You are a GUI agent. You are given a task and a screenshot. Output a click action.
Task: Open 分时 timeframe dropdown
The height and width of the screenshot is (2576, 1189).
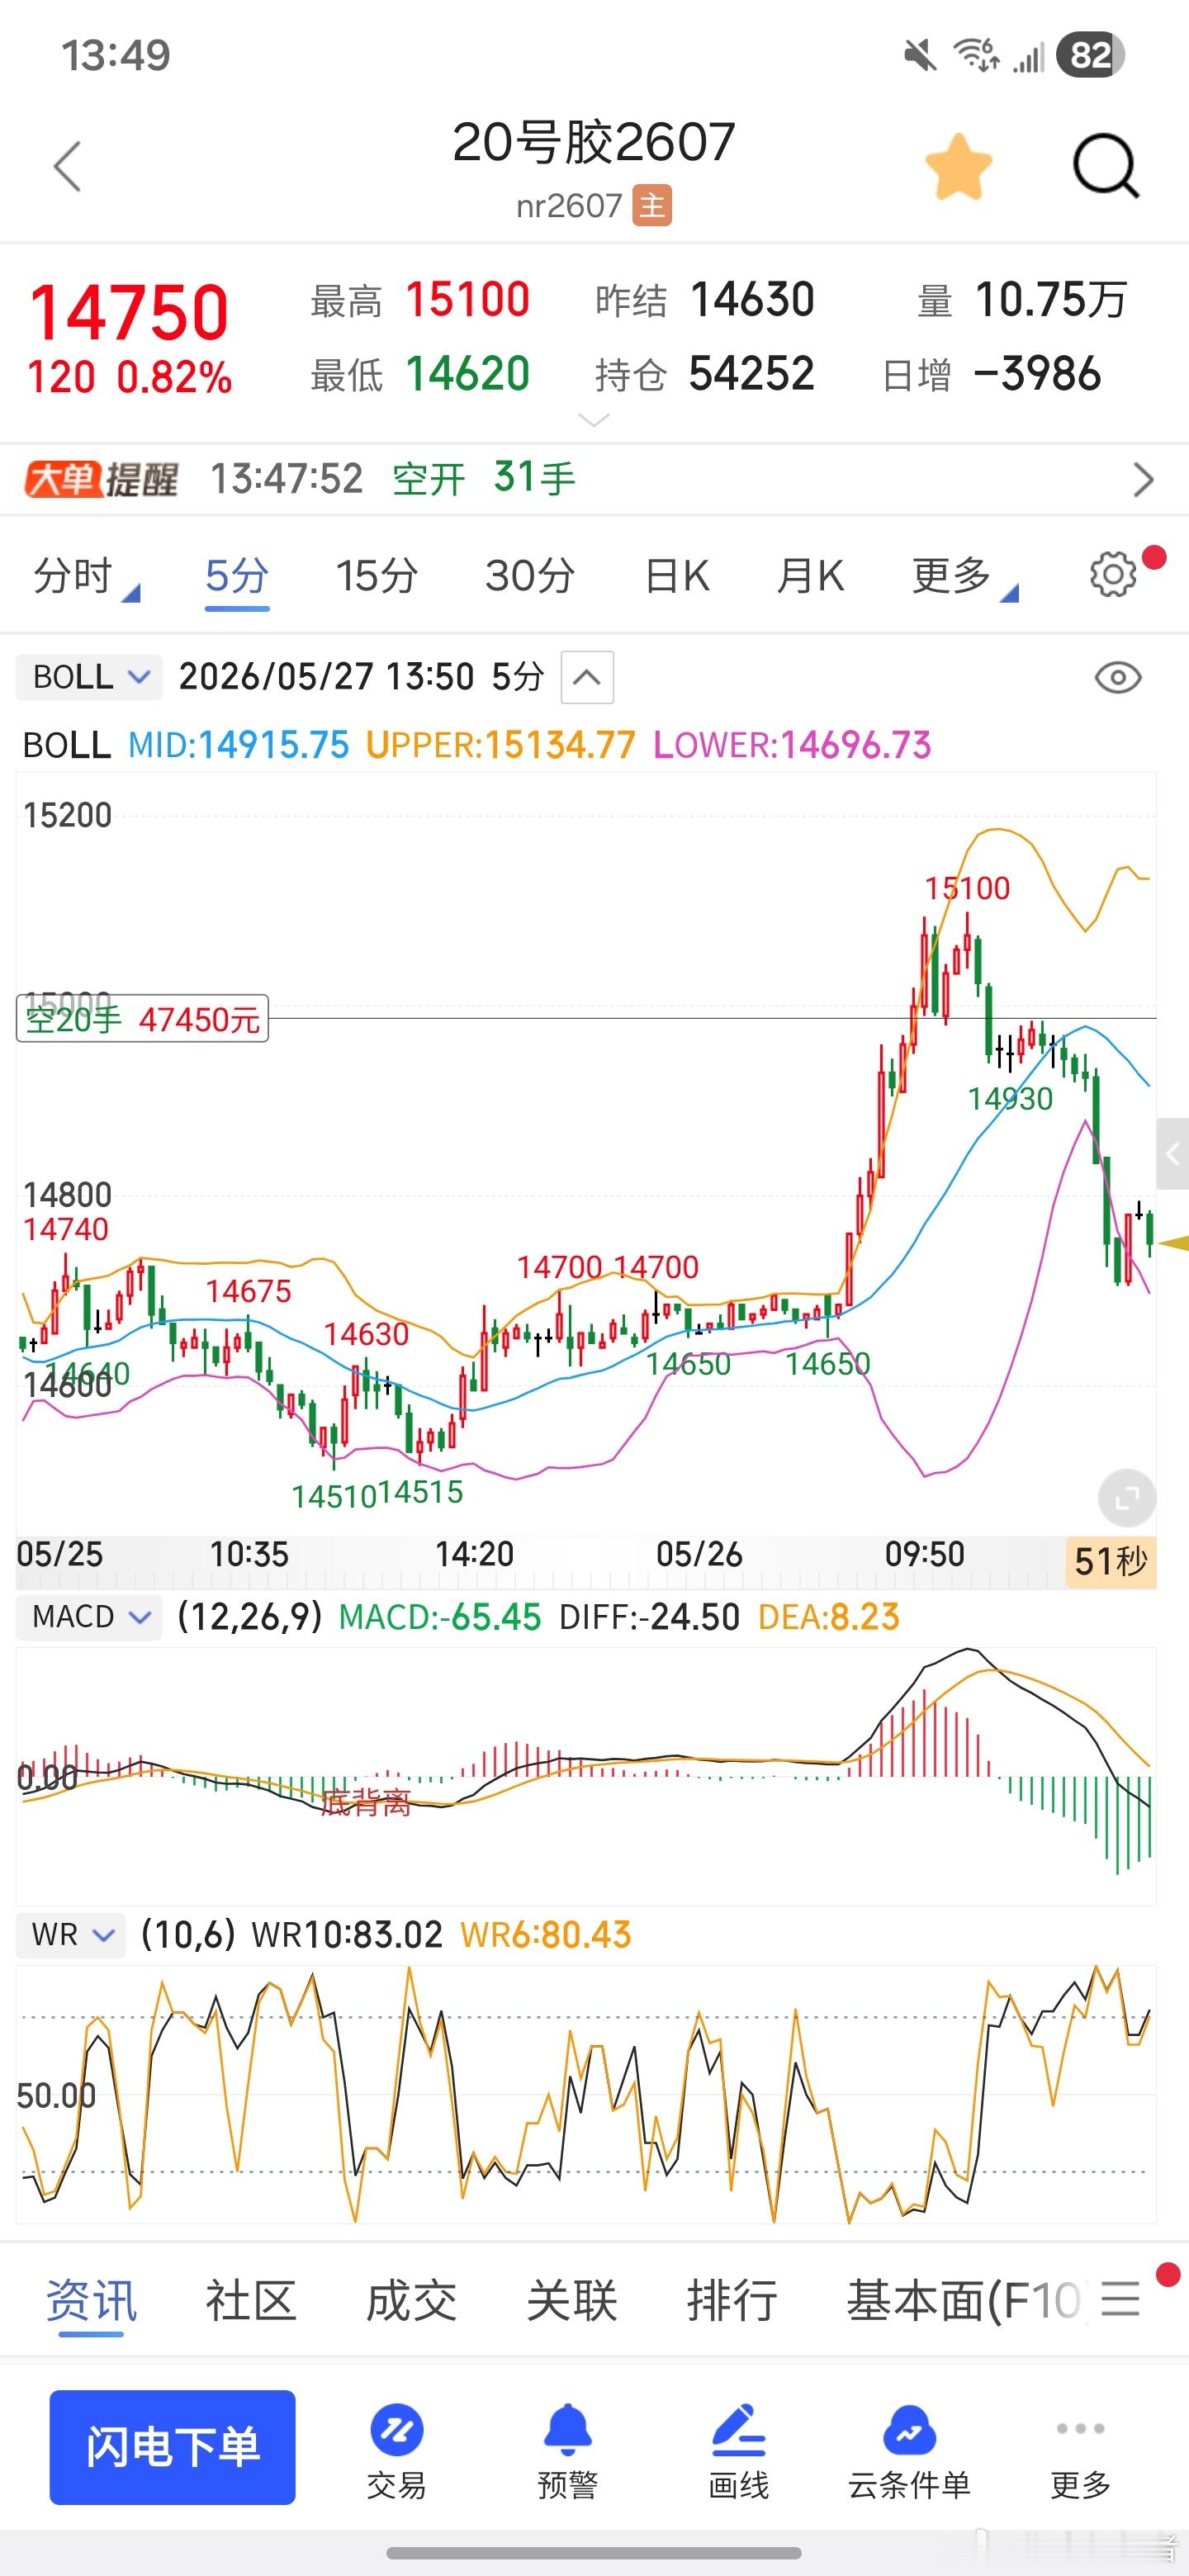click(x=86, y=576)
